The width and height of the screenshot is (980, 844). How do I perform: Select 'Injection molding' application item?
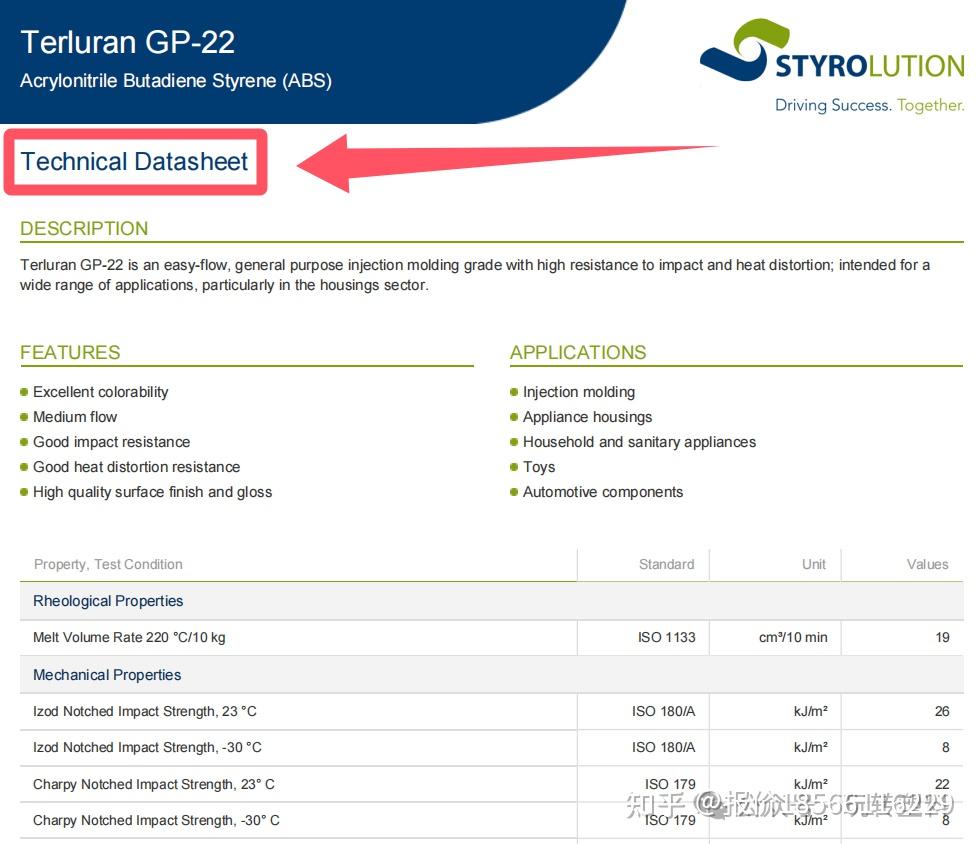[579, 392]
